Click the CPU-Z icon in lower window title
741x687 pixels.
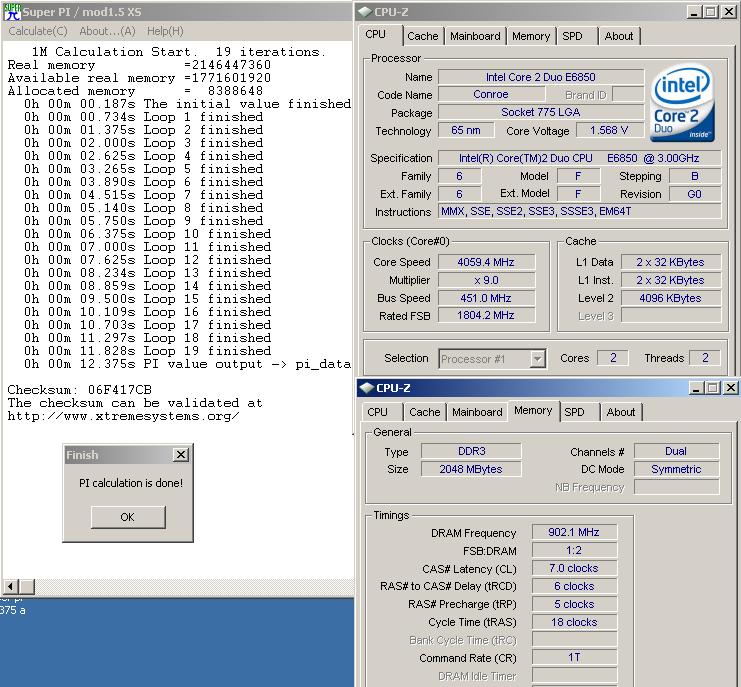click(x=366, y=388)
